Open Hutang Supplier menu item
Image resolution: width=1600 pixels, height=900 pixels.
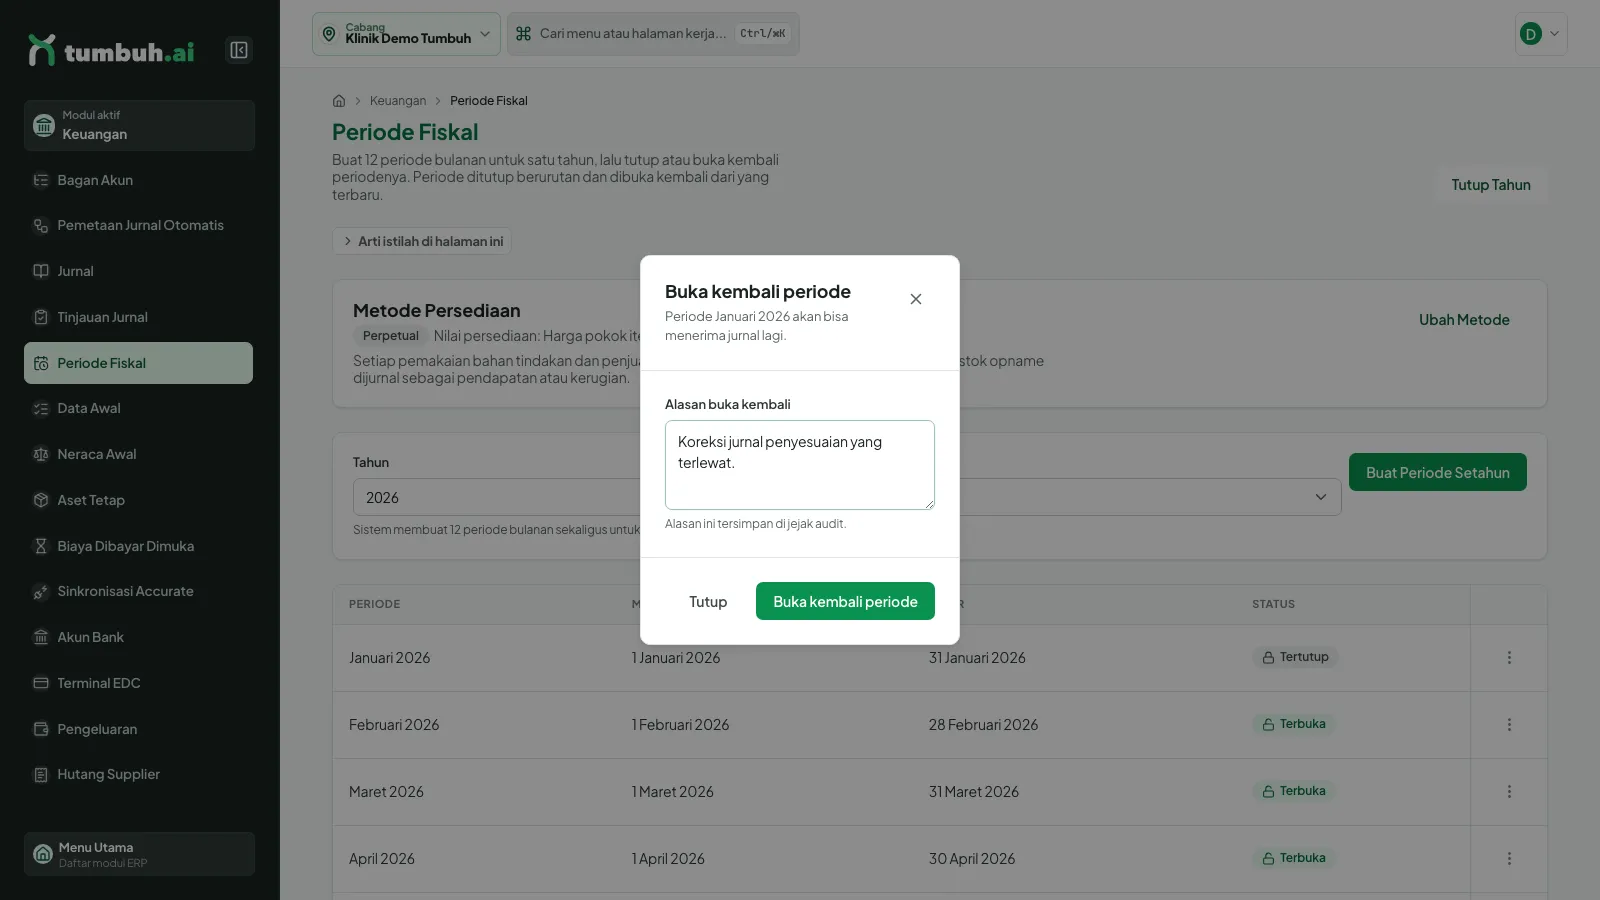point(139,774)
